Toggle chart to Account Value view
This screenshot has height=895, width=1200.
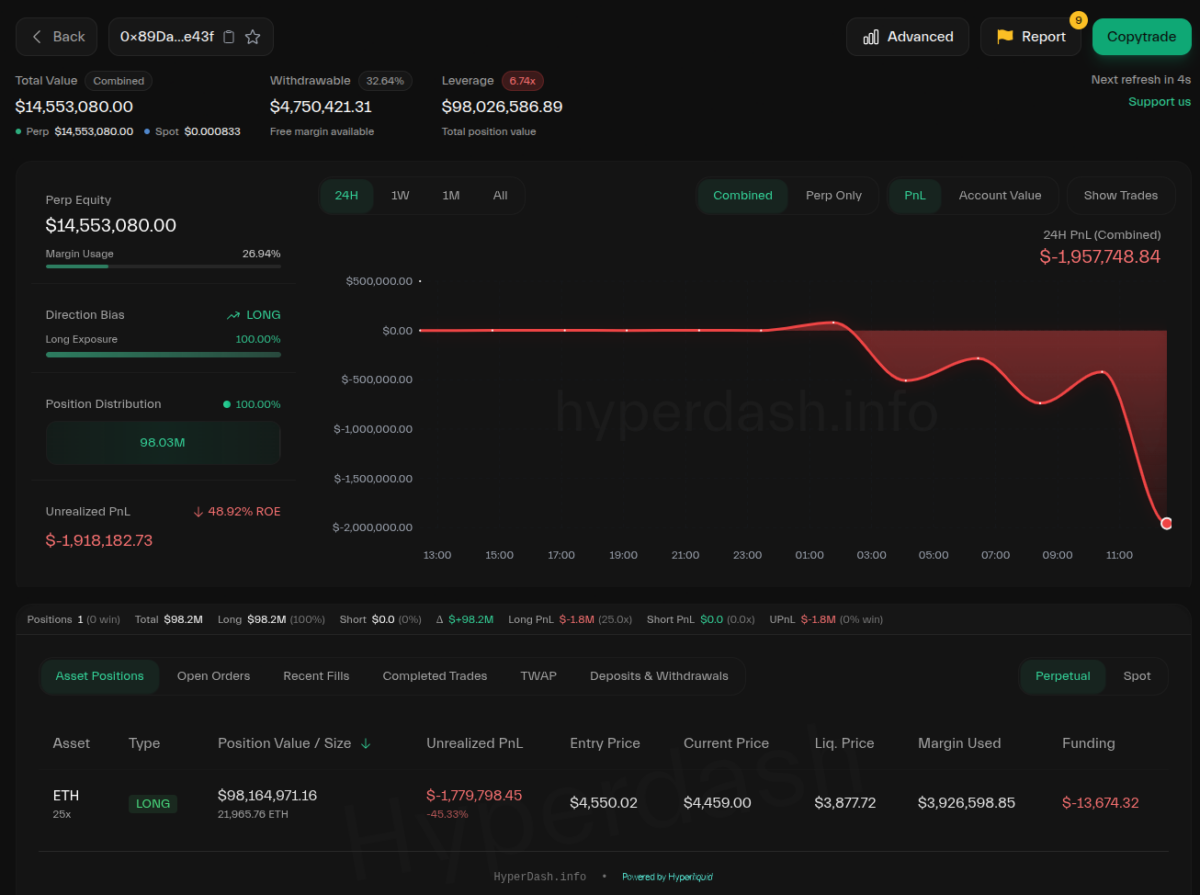(x=999, y=196)
